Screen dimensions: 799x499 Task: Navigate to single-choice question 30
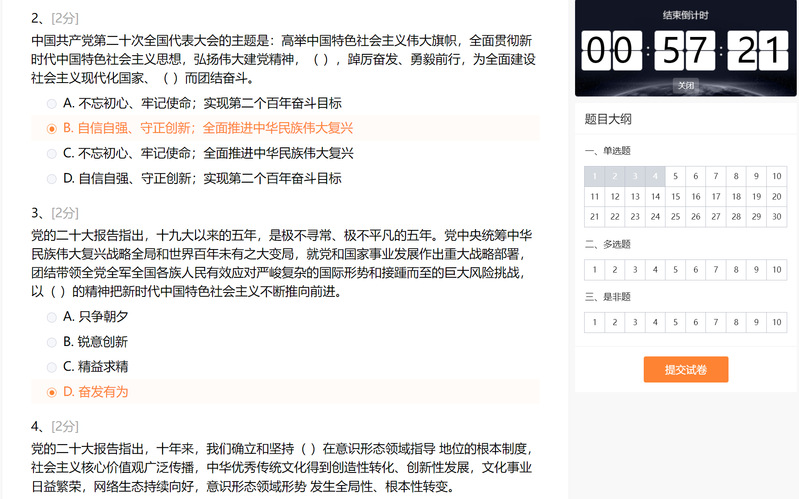[777, 217]
